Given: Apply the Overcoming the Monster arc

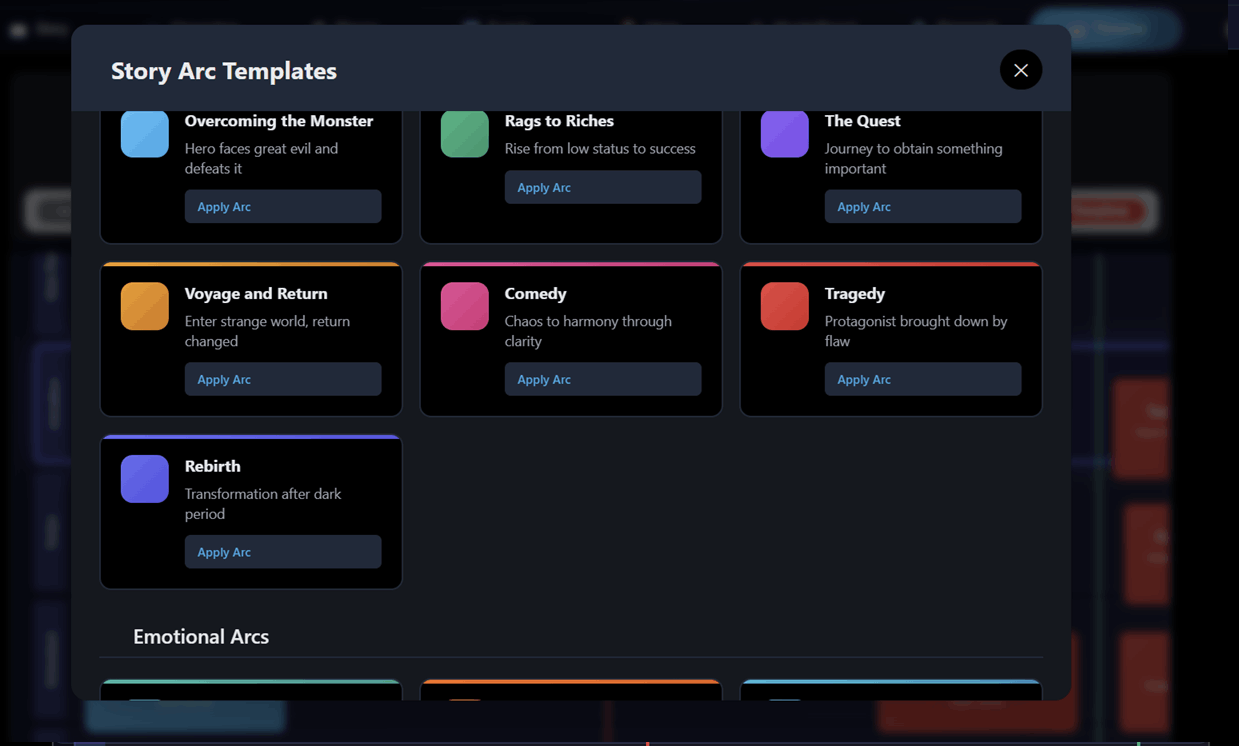Looking at the screenshot, I should [283, 206].
